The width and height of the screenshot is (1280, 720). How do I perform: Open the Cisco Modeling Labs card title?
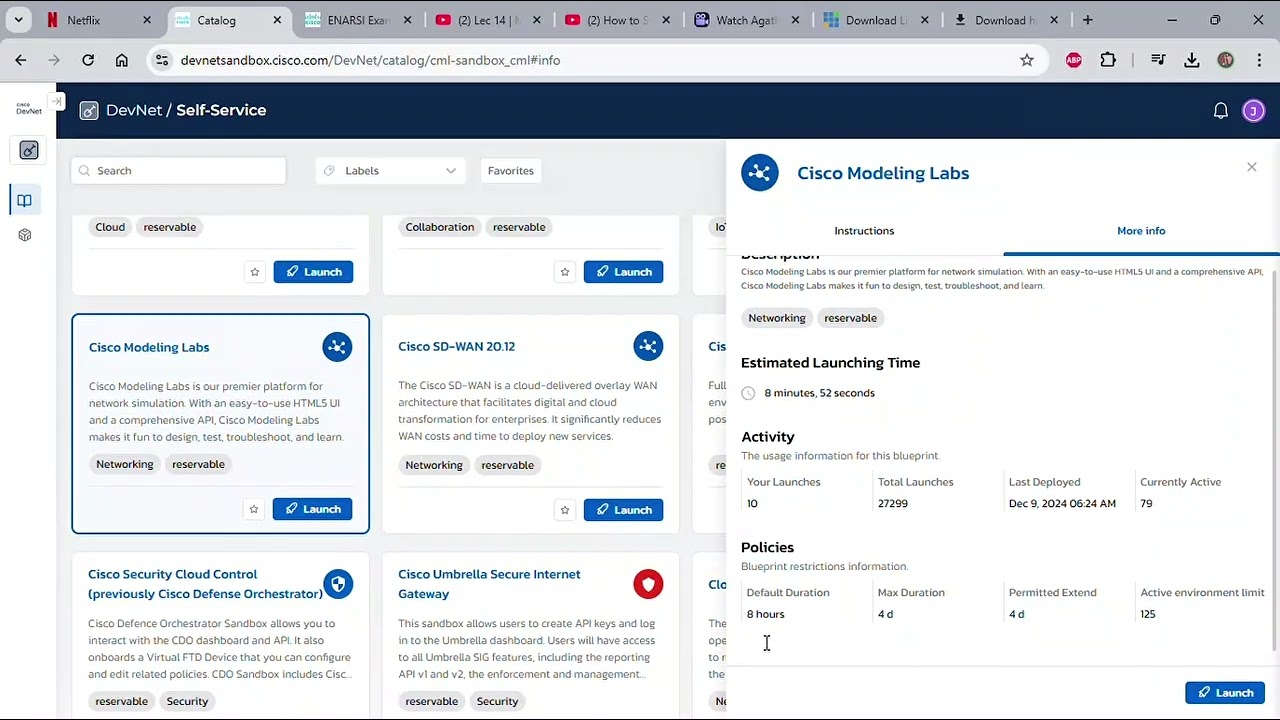(149, 347)
